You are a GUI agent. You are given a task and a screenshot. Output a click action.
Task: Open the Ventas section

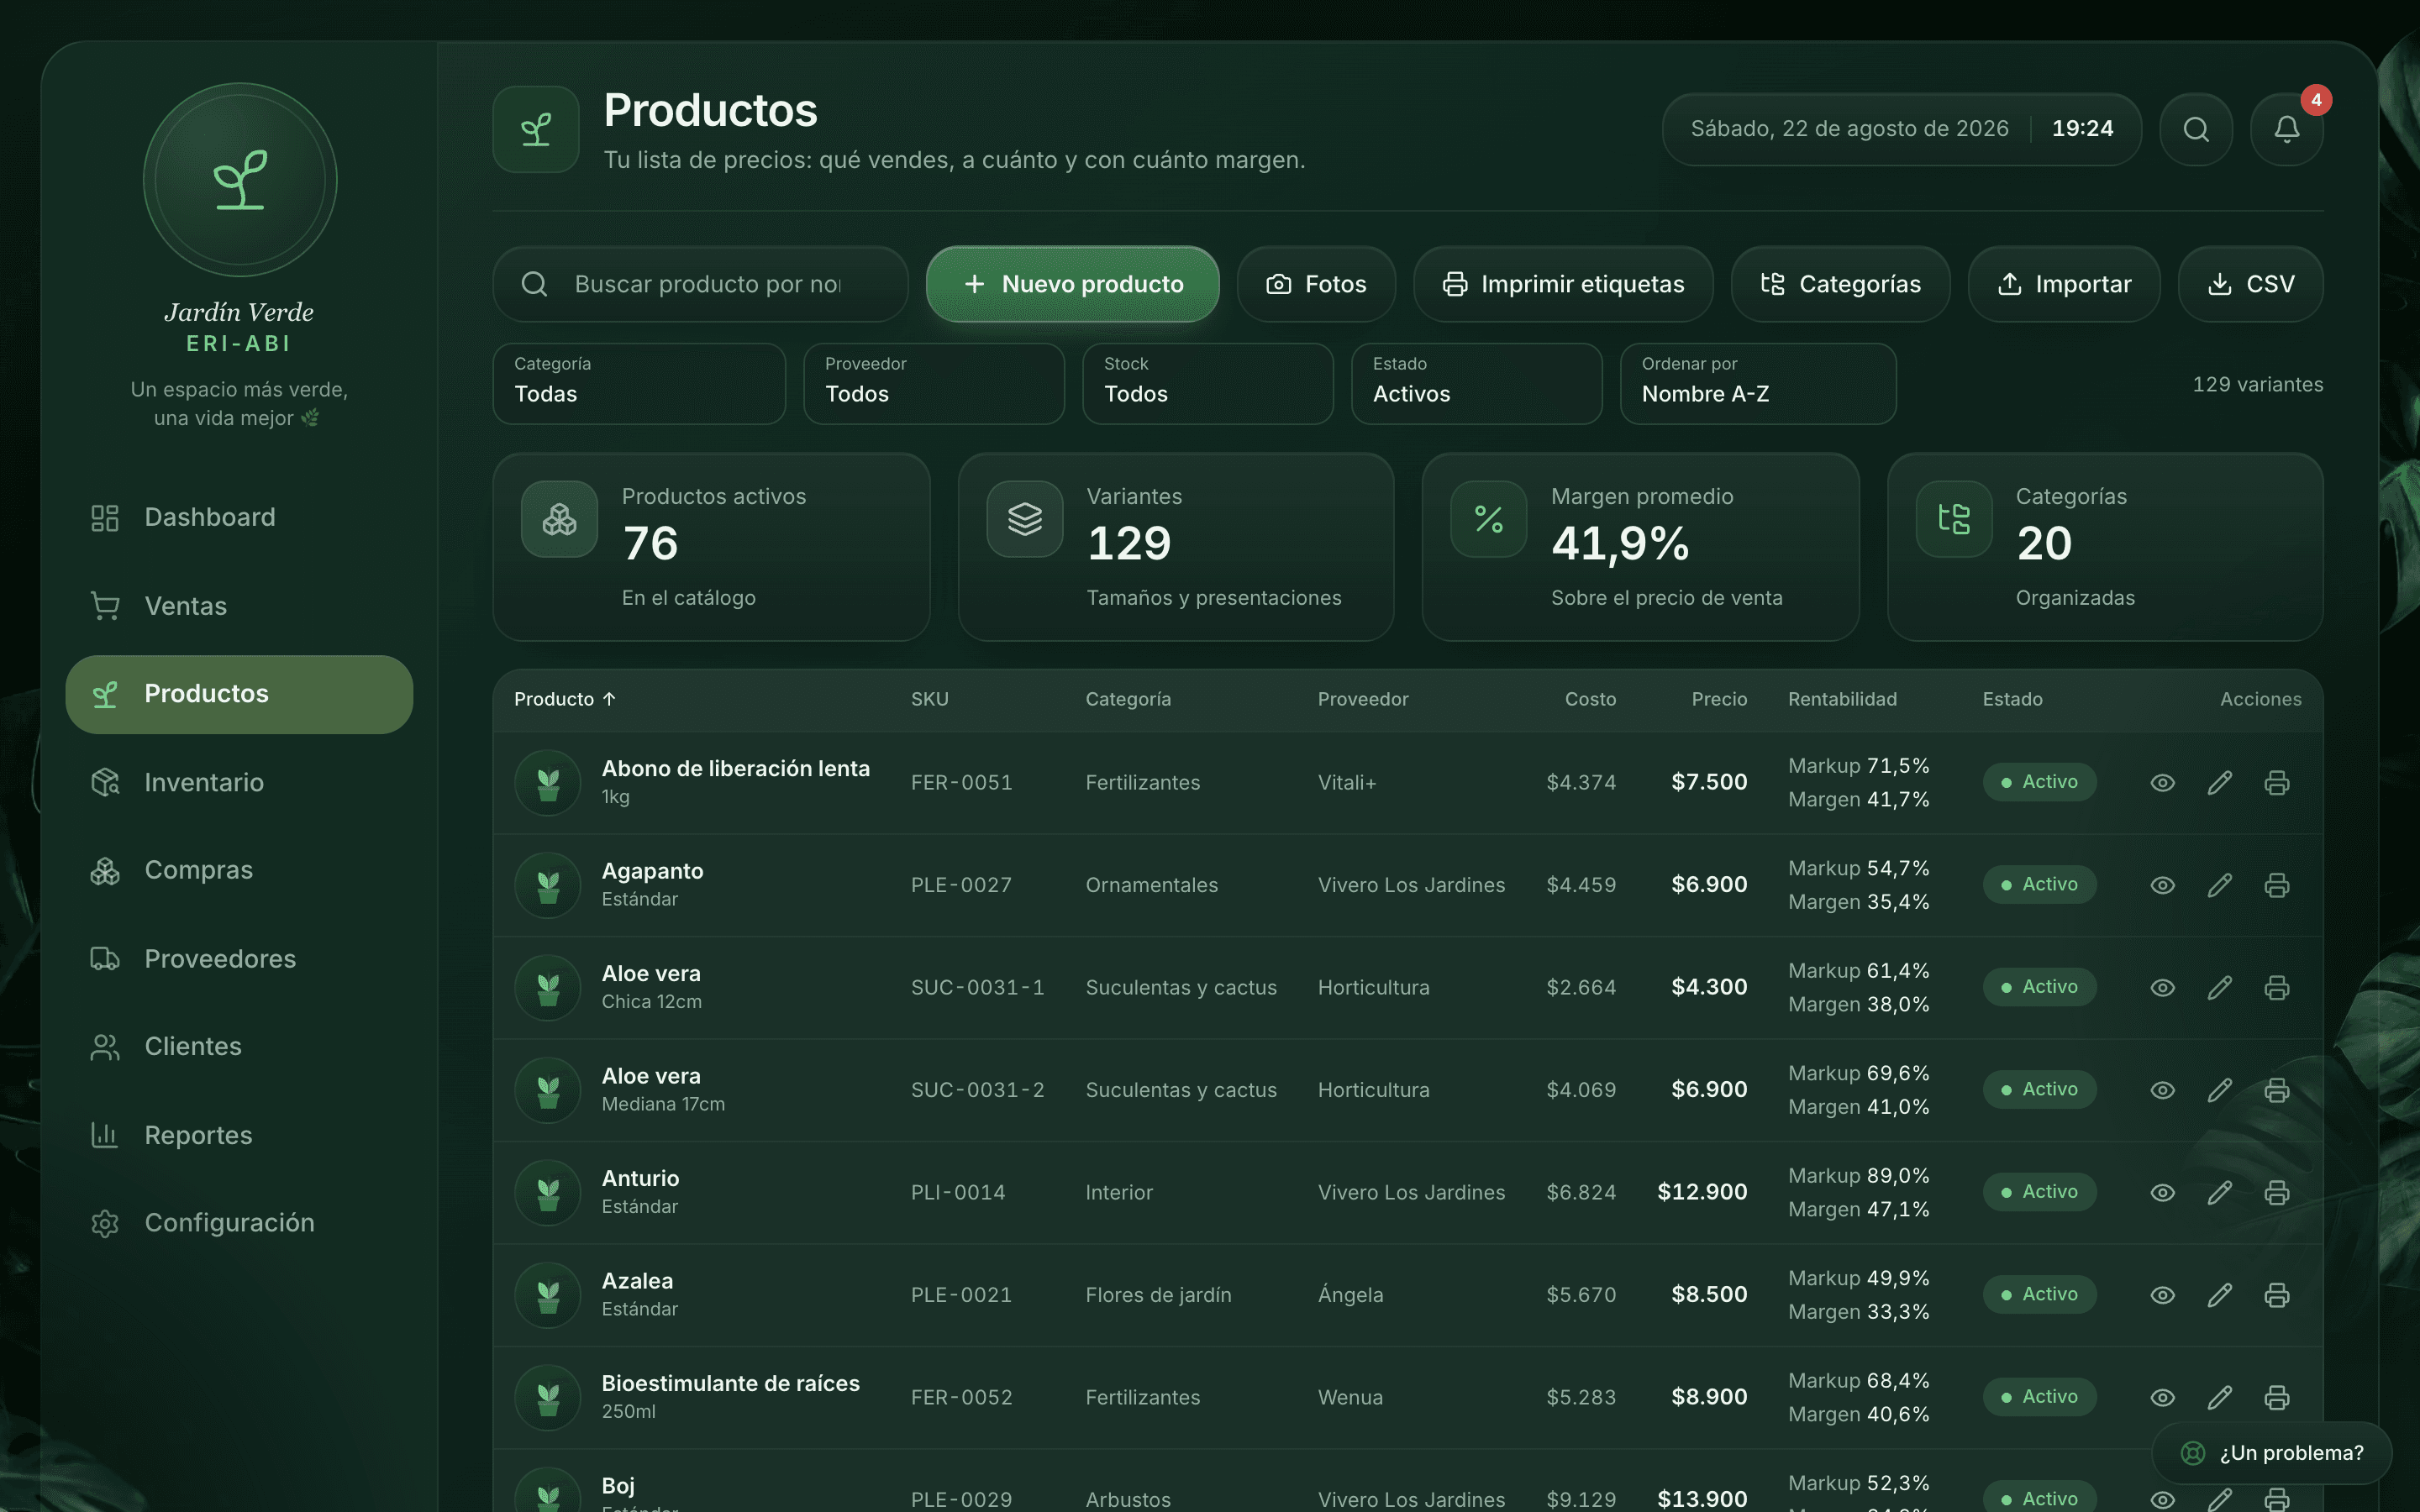pyautogui.click(x=239, y=606)
